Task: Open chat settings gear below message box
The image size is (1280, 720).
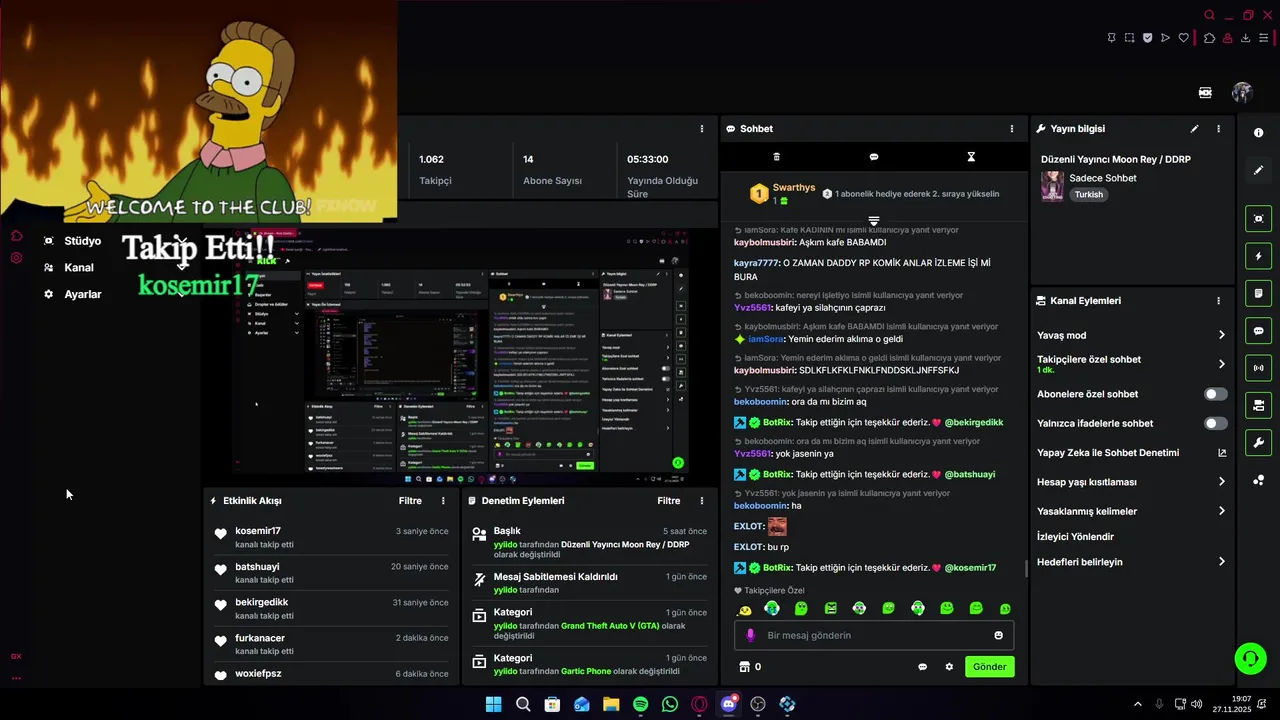Action: point(949,667)
